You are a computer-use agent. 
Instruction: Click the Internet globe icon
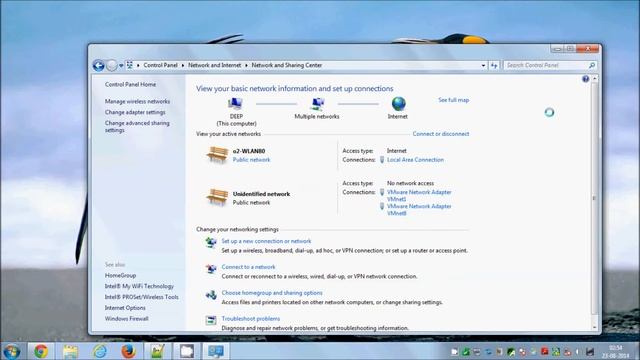pyautogui.click(x=398, y=104)
